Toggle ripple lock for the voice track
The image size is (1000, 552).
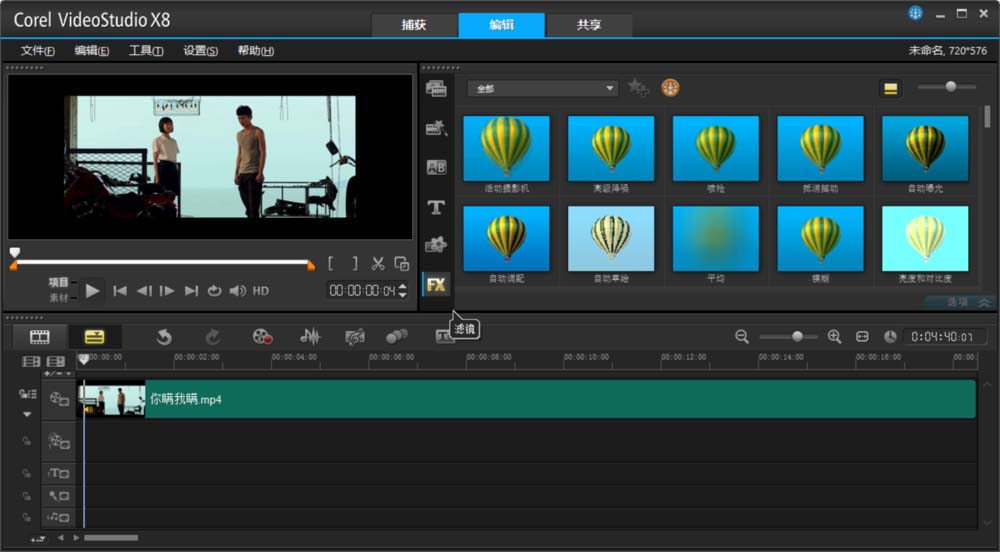[27, 496]
